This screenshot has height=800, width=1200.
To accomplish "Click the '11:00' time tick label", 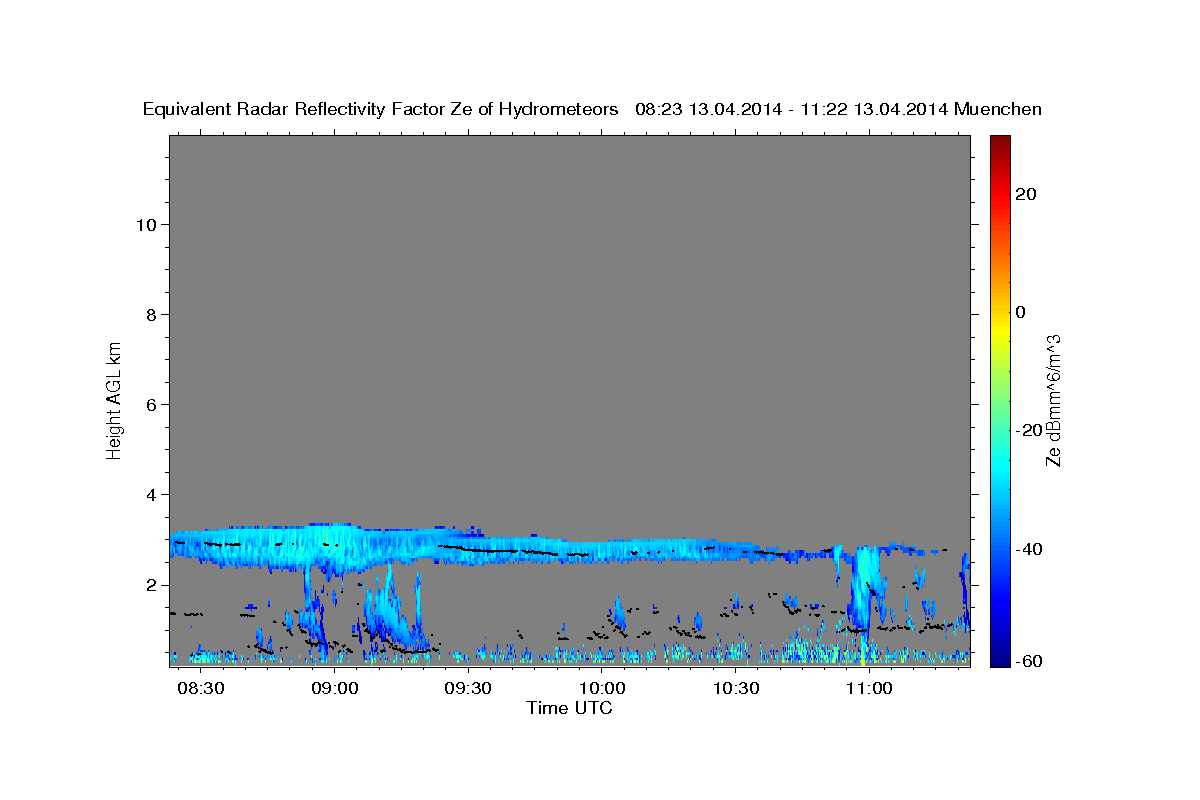I will [869, 689].
